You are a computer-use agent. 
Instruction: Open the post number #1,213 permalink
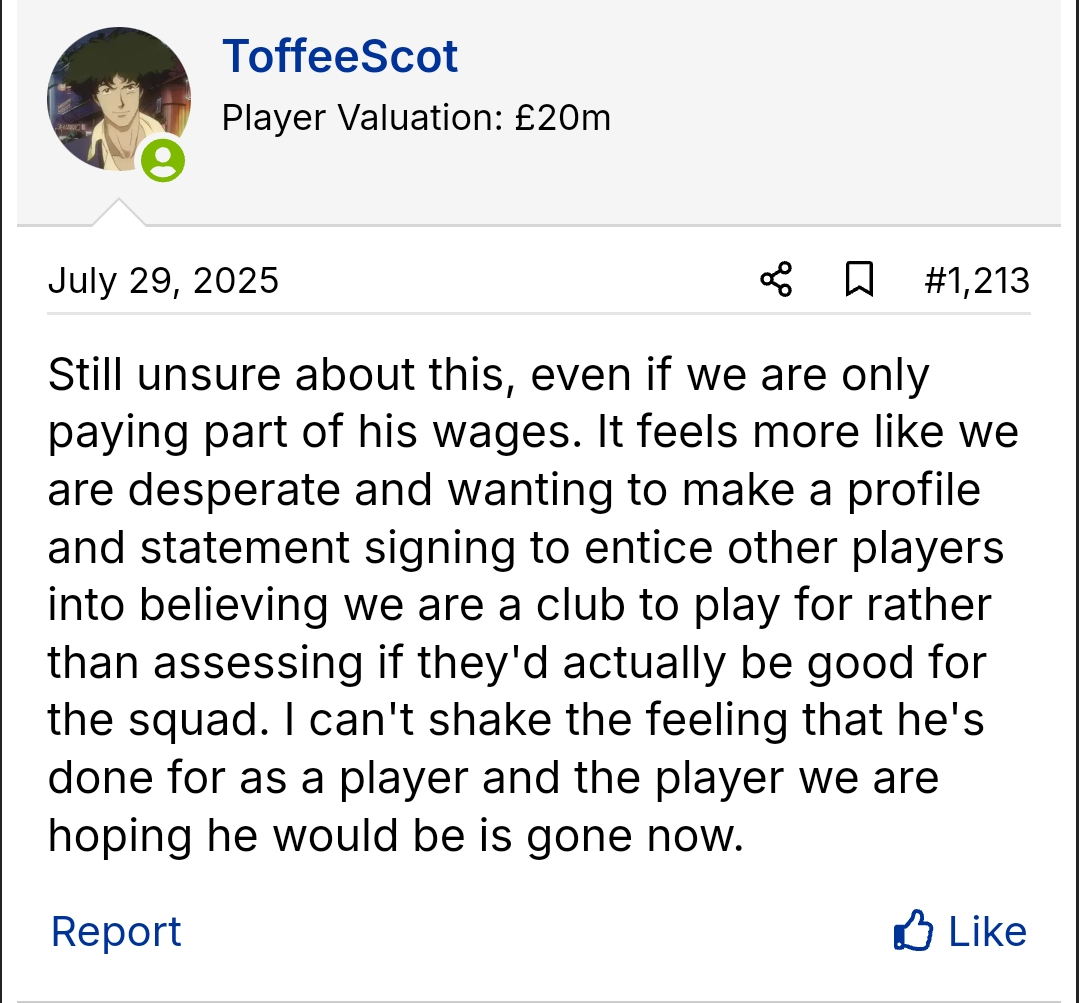pos(976,280)
